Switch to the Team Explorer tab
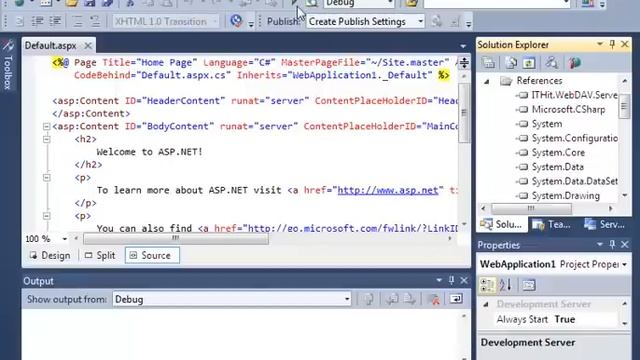Image resolution: width=640 pixels, height=360 pixels. 552,224
